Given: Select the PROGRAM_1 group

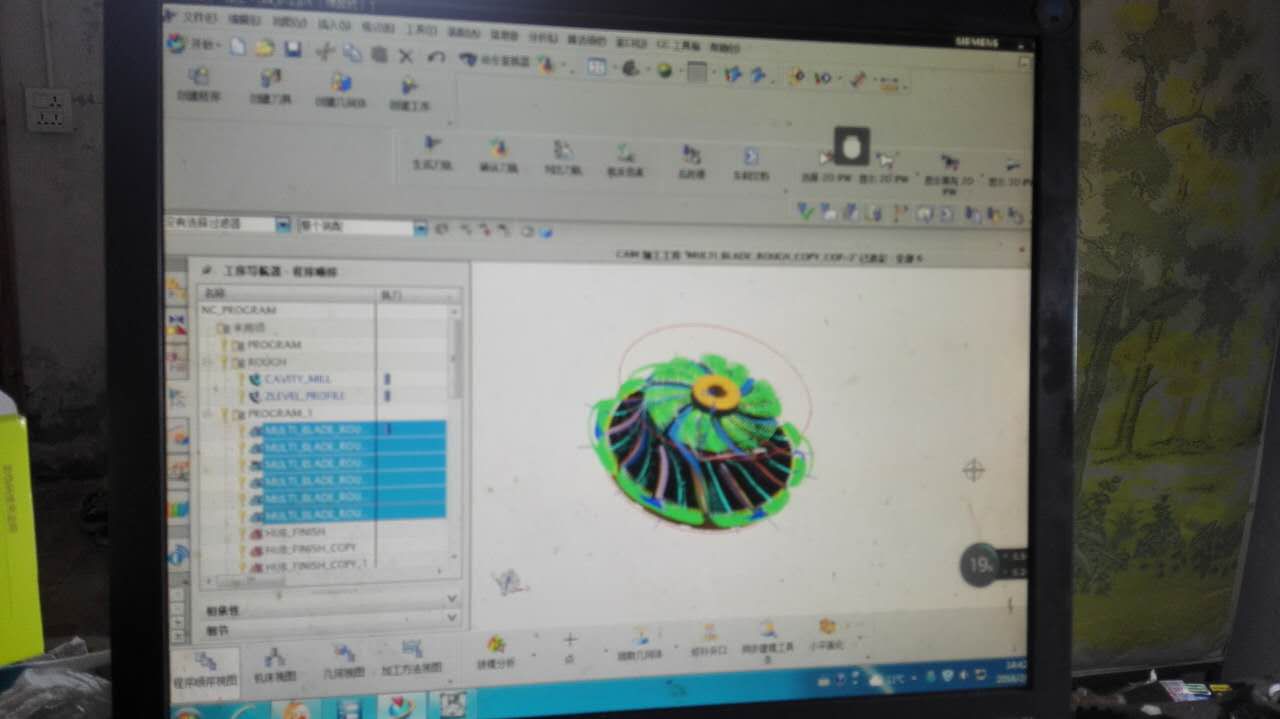Looking at the screenshot, I should coord(279,413).
